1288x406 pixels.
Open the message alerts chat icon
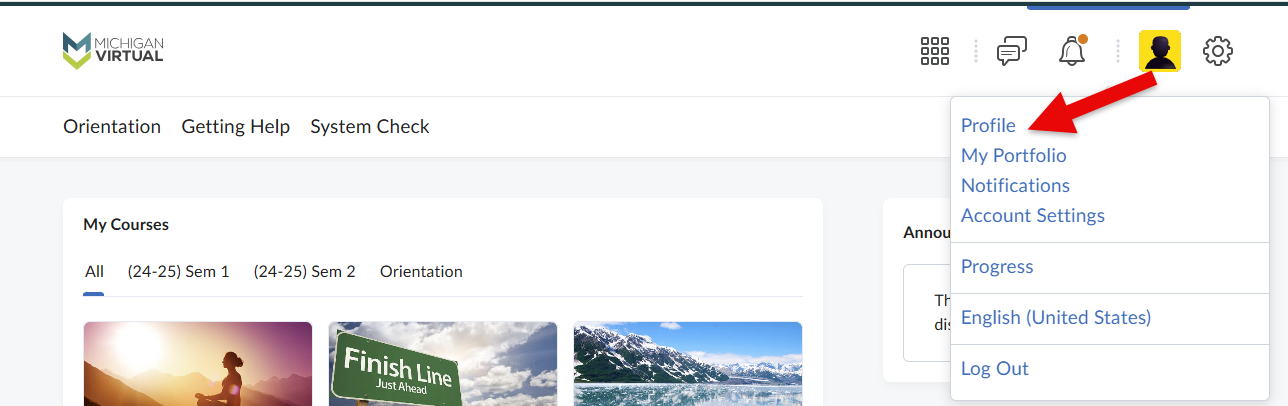click(1012, 51)
